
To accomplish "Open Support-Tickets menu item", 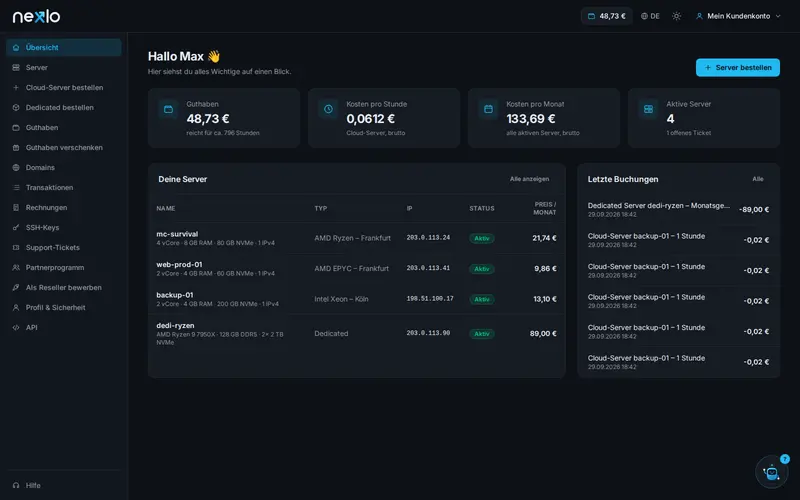I will [64, 247].
